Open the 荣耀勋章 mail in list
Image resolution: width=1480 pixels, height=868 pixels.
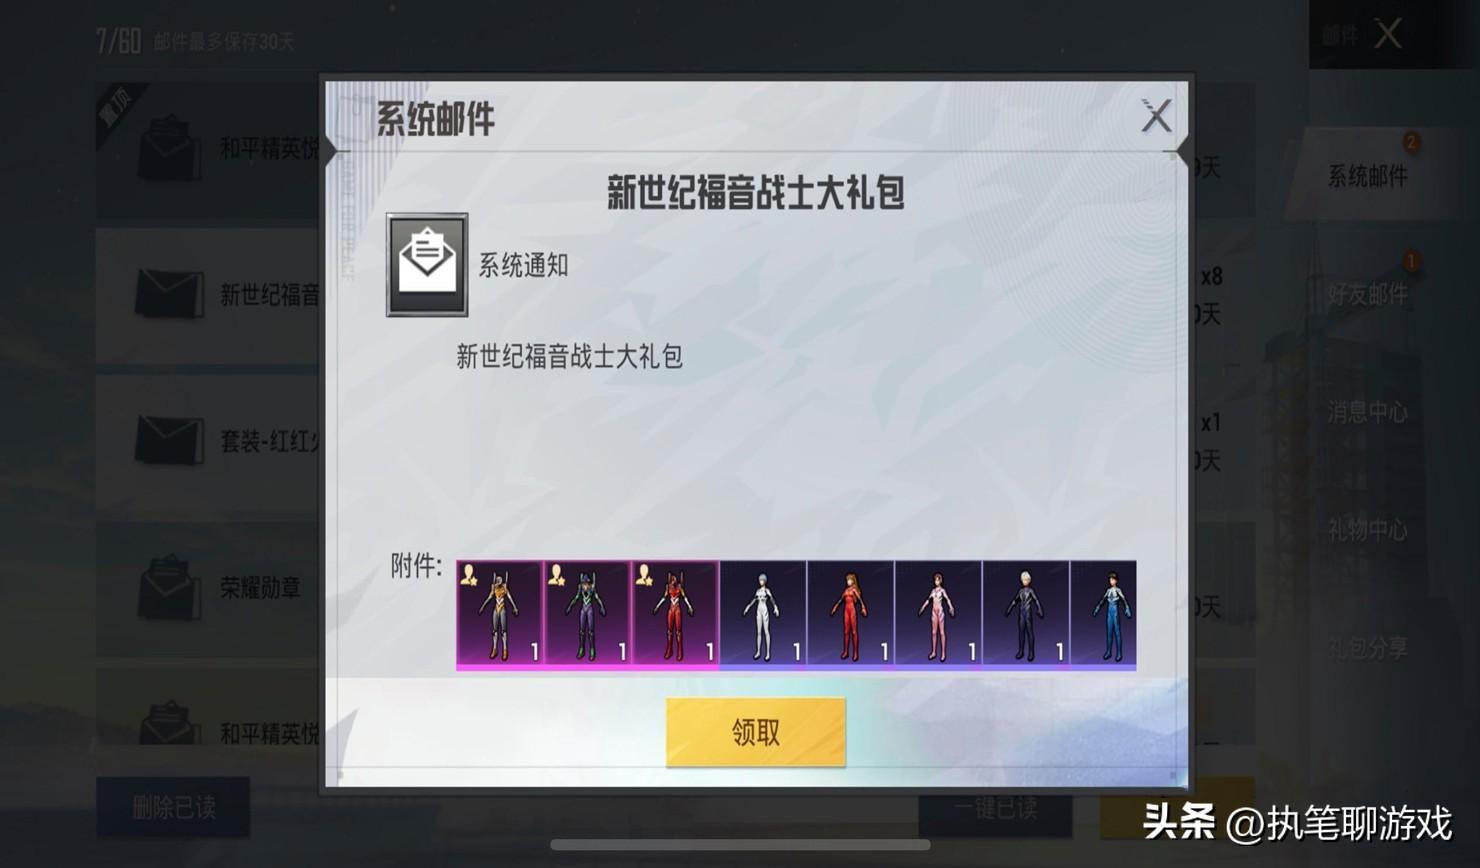(x=208, y=587)
